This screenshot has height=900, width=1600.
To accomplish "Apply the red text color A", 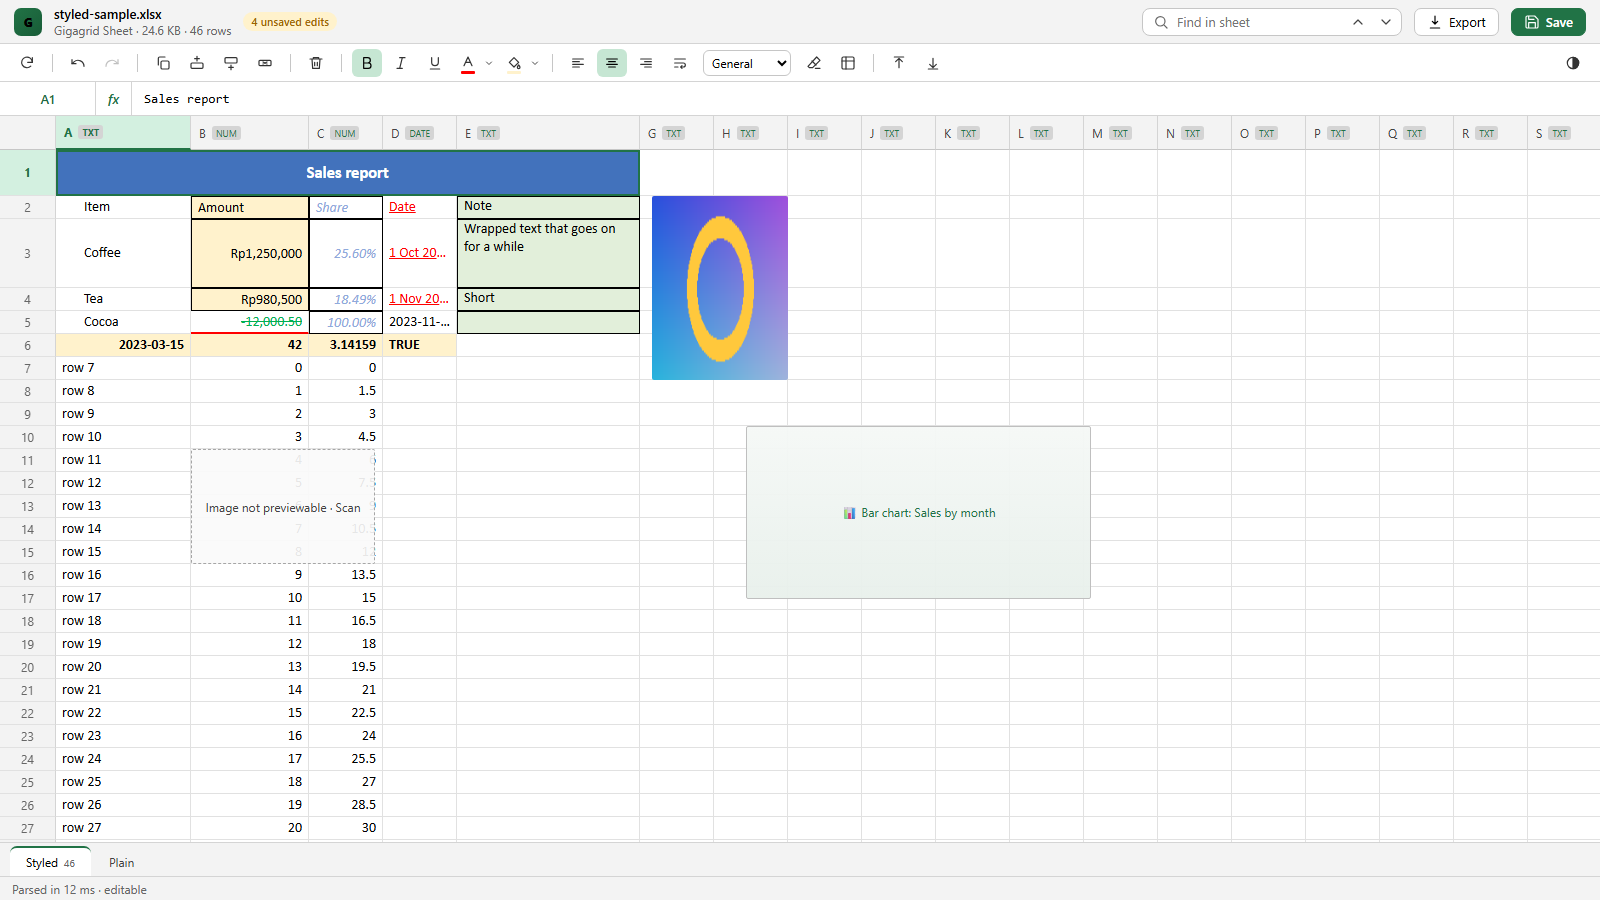I will (x=468, y=63).
